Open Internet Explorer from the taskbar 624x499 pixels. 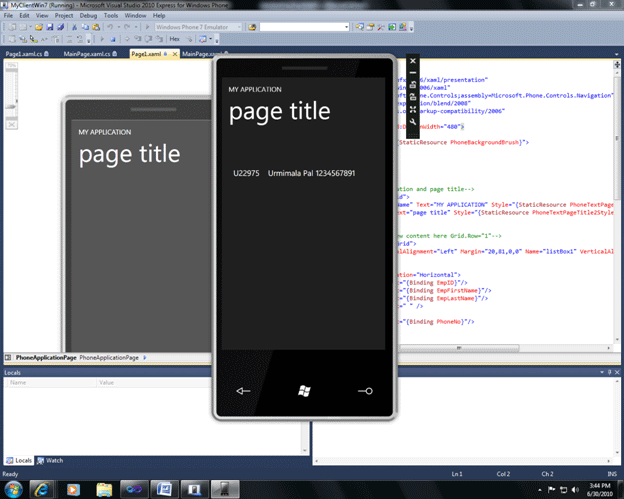[42, 488]
